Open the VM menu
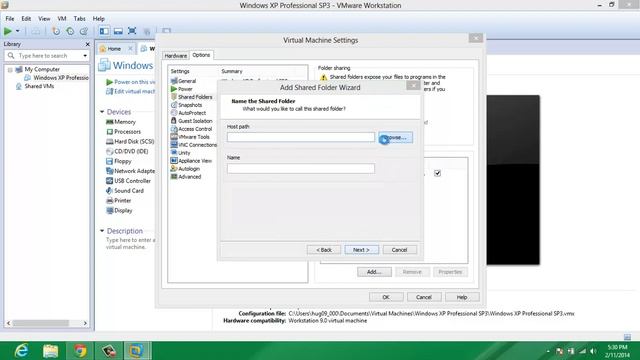This screenshot has height=360, width=640. tap(62, 18)
